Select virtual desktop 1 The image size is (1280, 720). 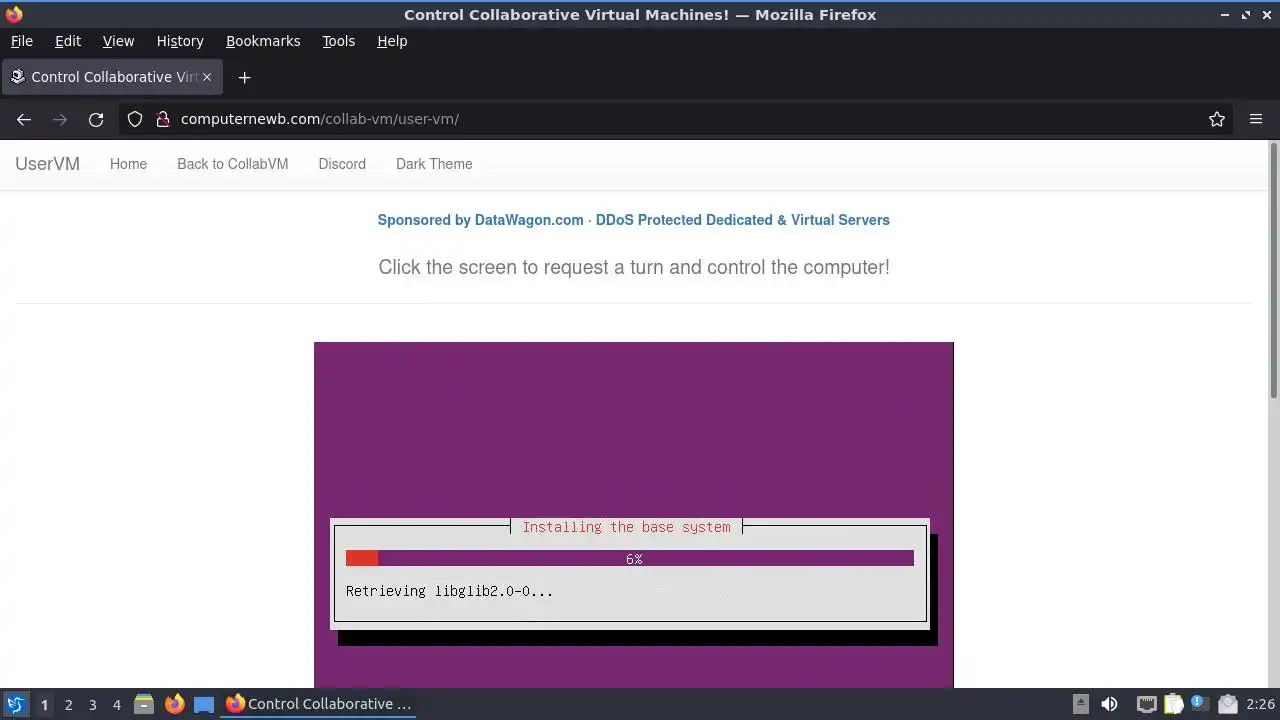point(44,704)
